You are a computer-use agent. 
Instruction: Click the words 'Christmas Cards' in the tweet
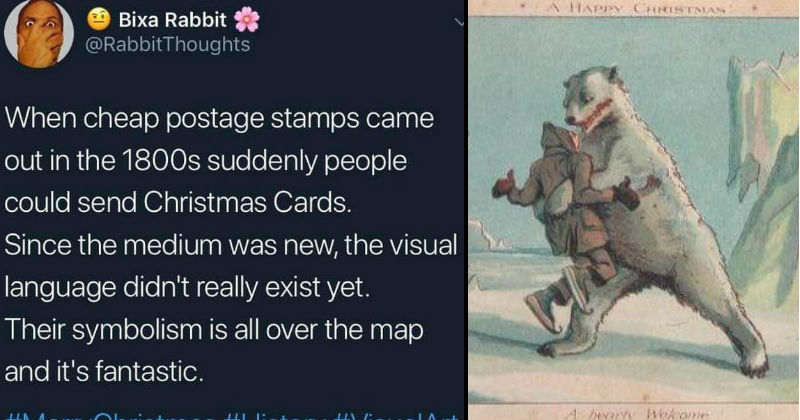tap(247, 203)
